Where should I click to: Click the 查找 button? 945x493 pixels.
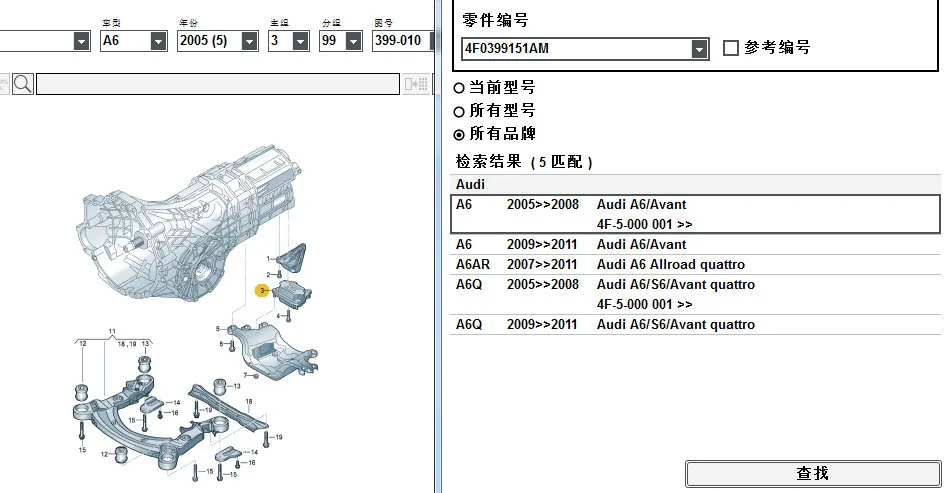(812, 474)
